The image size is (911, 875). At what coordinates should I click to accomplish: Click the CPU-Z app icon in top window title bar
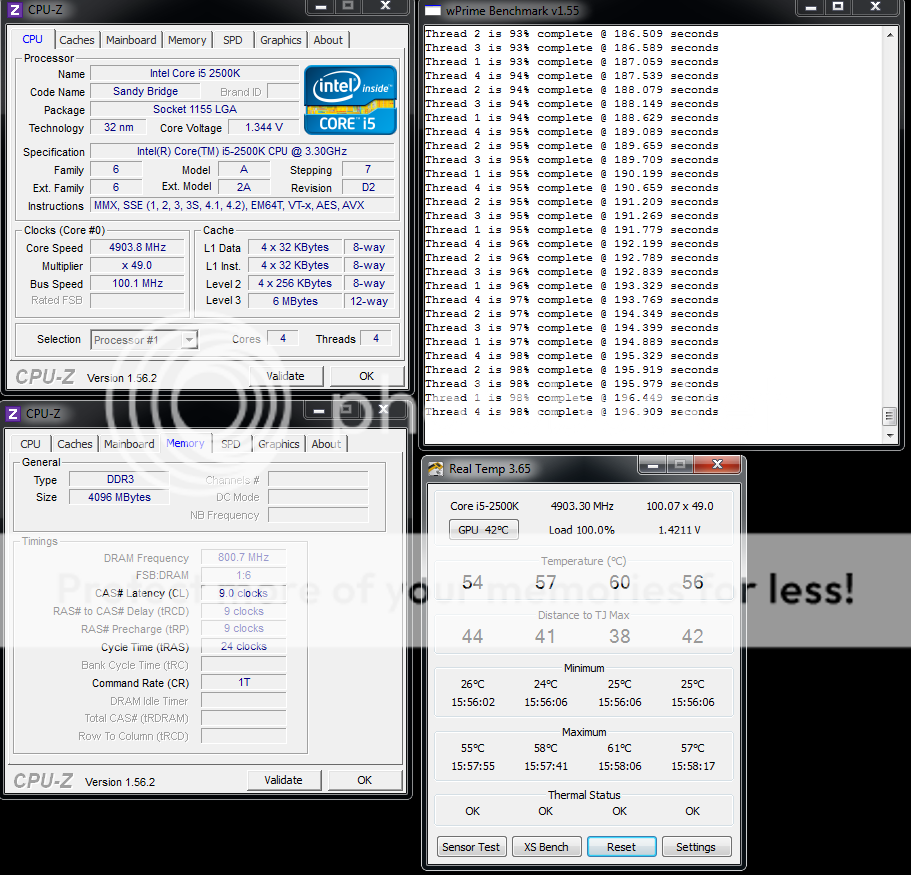click(x=14, y=10)
